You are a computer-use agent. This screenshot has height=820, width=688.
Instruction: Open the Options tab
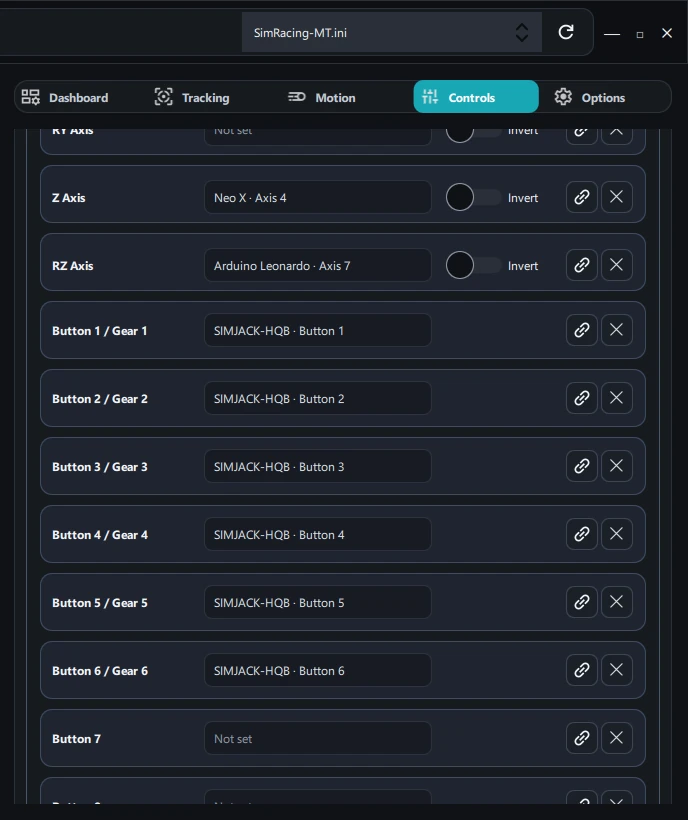[590, 97]
